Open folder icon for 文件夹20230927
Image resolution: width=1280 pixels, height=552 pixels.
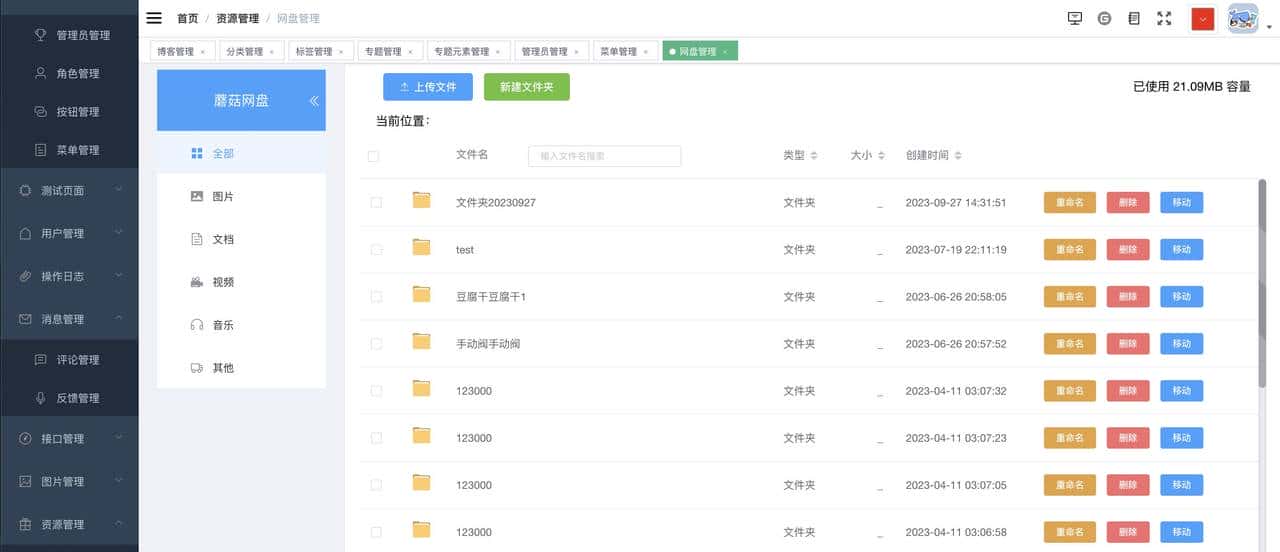point(421,201)
